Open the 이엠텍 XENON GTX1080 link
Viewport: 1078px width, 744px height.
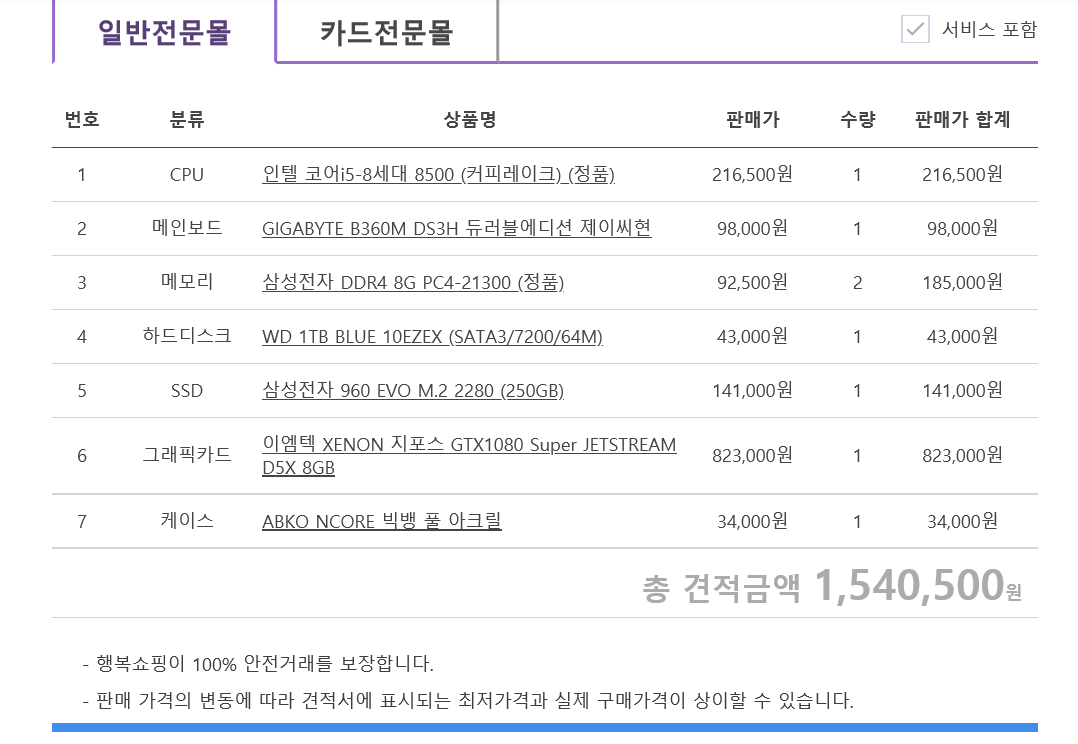coord(469,455)
